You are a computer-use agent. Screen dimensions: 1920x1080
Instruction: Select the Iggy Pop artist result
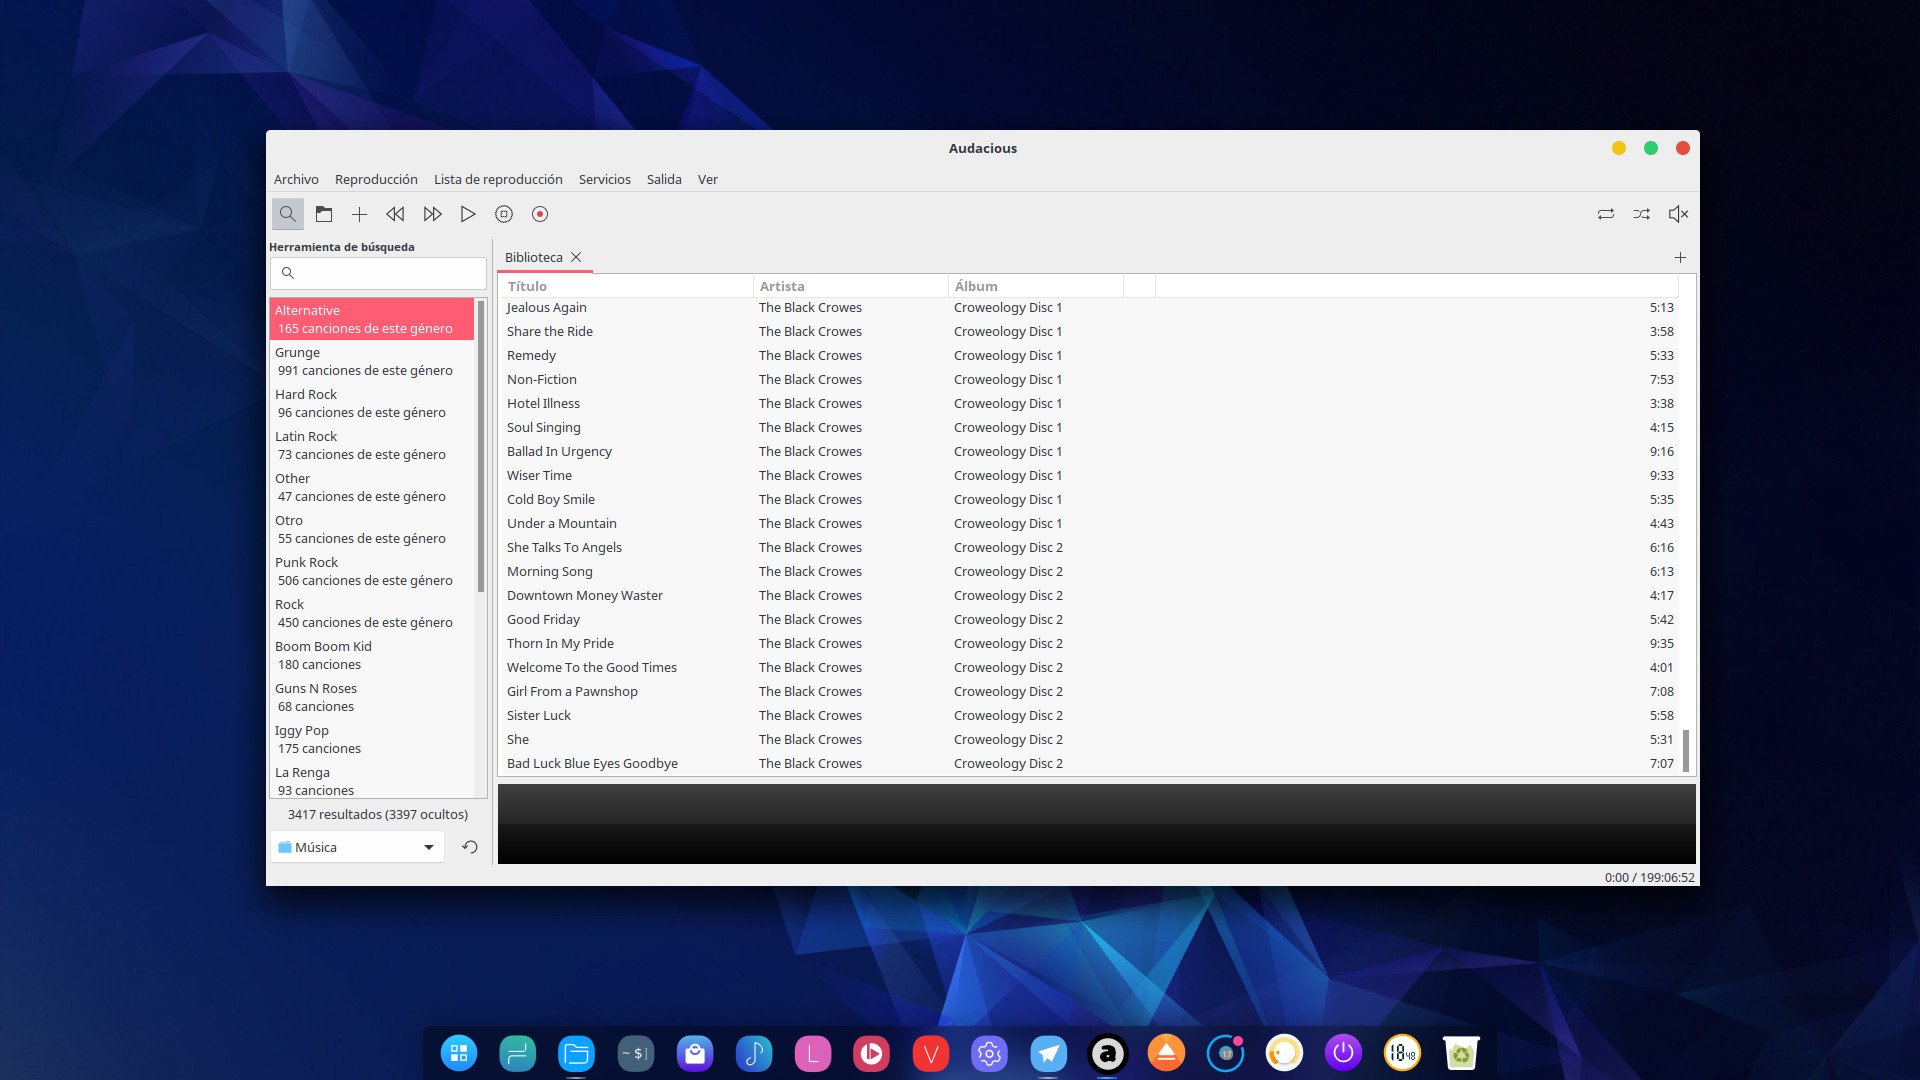[x=372, y=739]
